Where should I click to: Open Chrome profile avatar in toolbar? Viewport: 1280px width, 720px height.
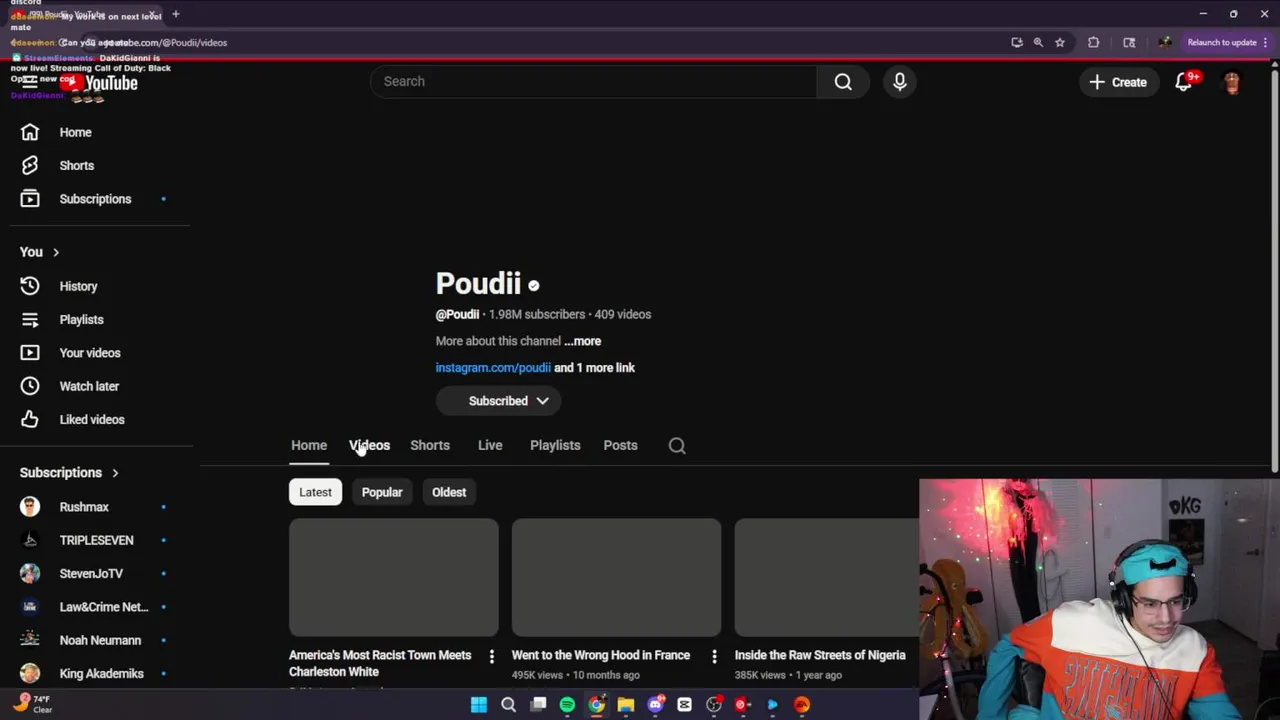pos(1165,42)
